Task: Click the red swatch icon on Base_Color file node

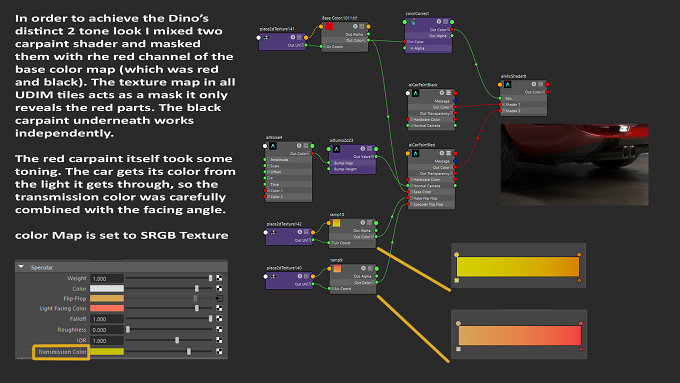Action: [x=329, y=26]
